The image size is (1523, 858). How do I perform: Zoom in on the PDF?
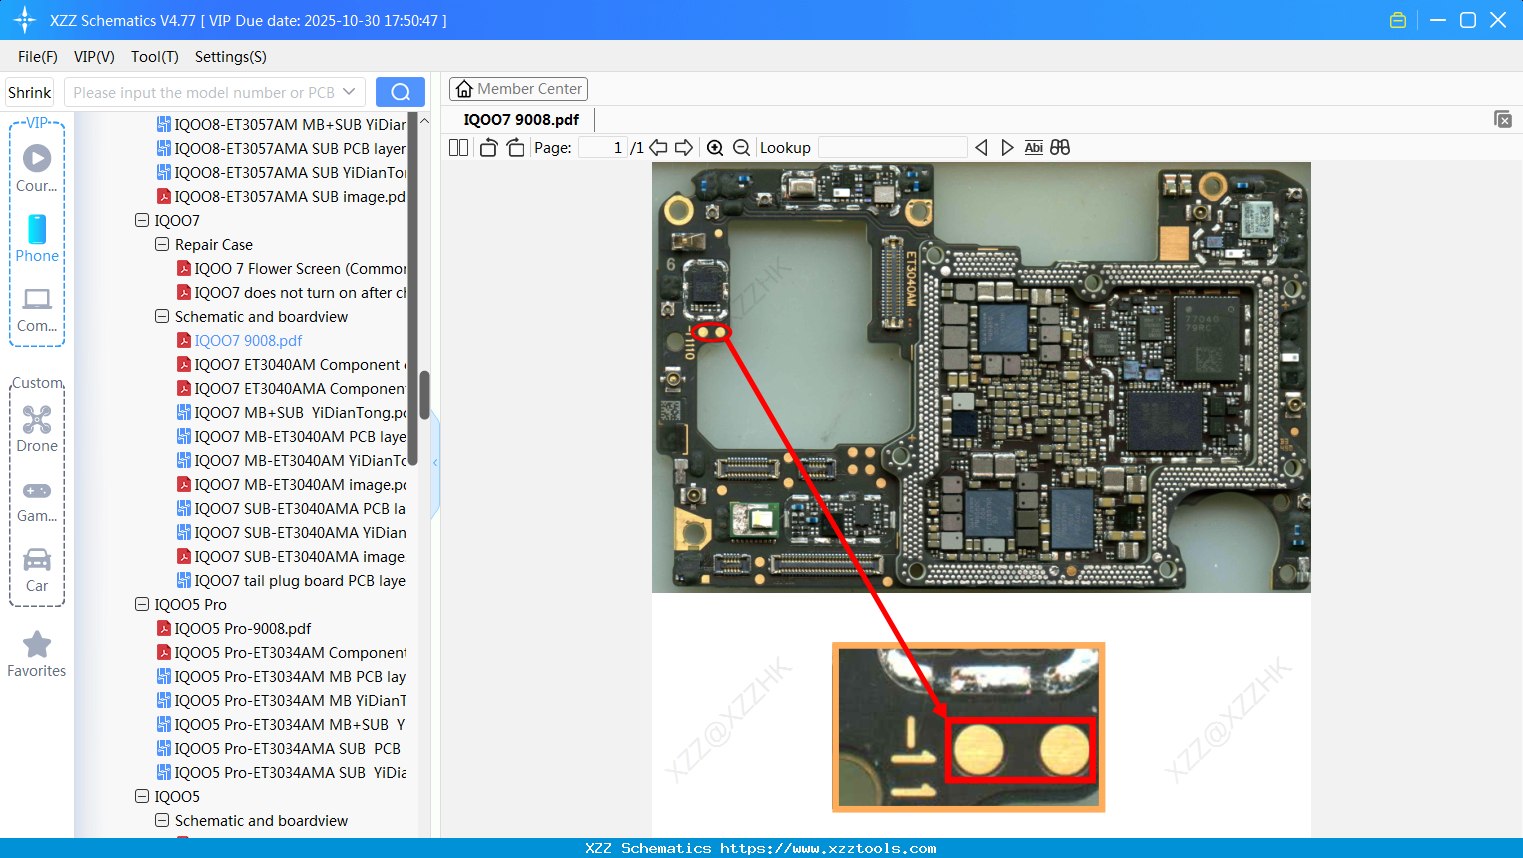pyautogui.click(x=715, y=147)
